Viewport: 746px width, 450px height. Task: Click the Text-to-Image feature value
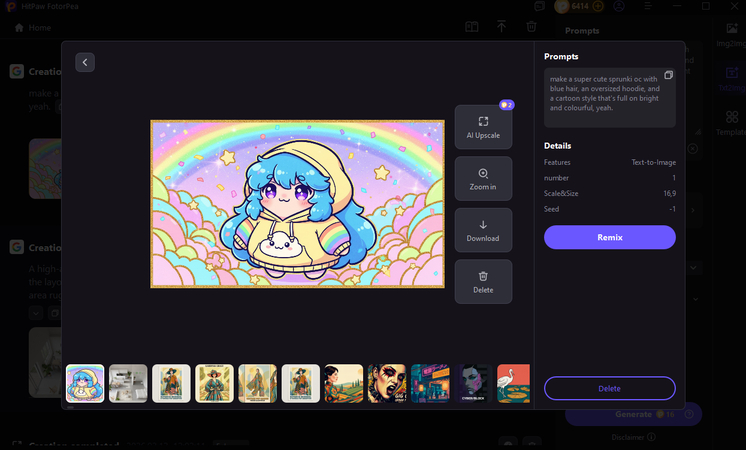click(653, 162)
